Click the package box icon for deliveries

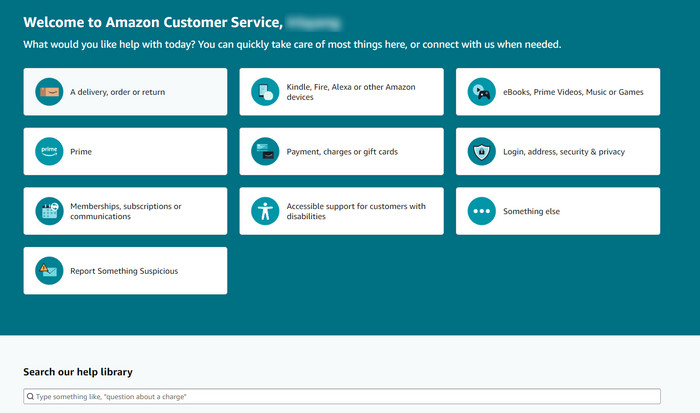click(x=49, y=92)
